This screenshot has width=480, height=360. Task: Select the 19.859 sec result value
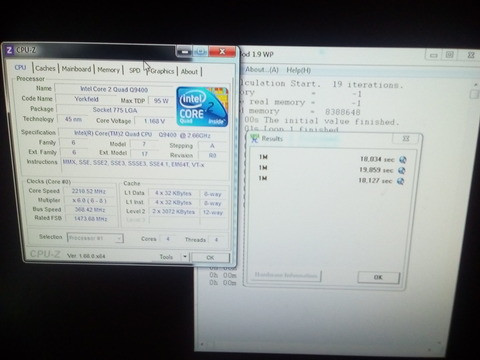376,170
